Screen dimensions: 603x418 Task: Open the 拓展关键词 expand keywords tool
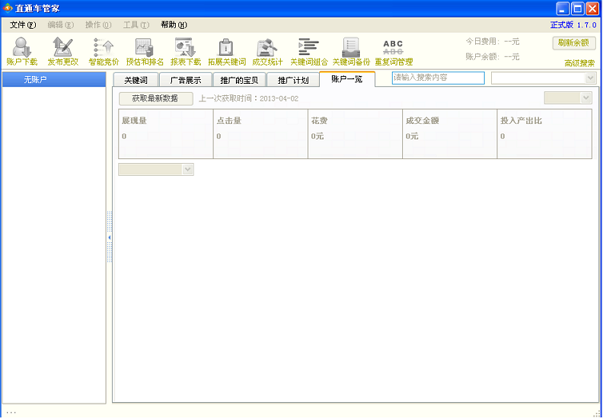tap(227, 51)
